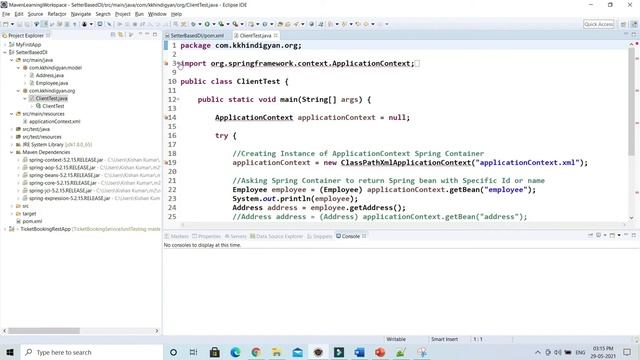Image resolution: width=640 pixels, height=360 pixels.
Task: Toggle Link with Editor in Project Explorer
Action: click(121, 35)
